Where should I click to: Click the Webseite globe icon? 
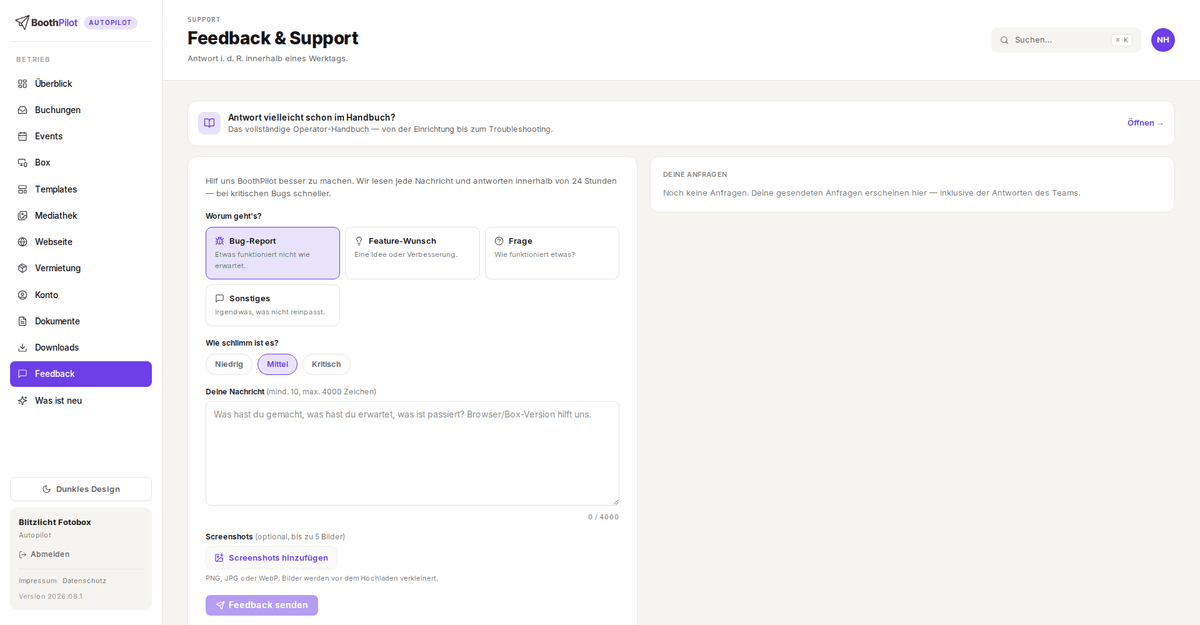(23, 242)
